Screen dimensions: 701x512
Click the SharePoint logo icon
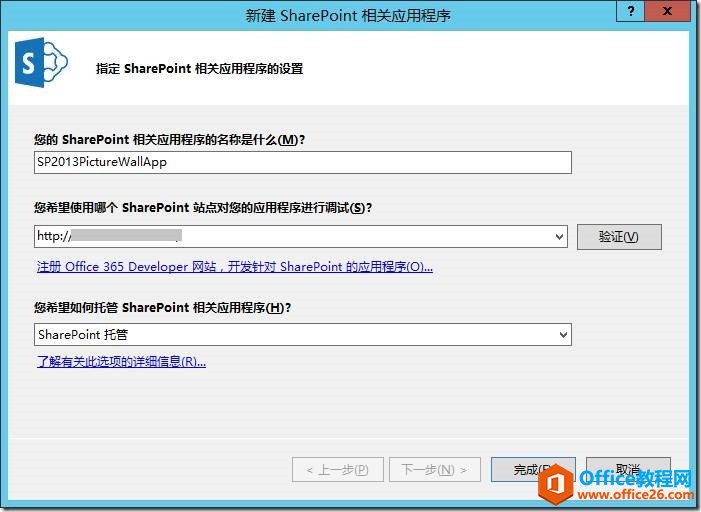pyautogui.click(x=41, y=62)
